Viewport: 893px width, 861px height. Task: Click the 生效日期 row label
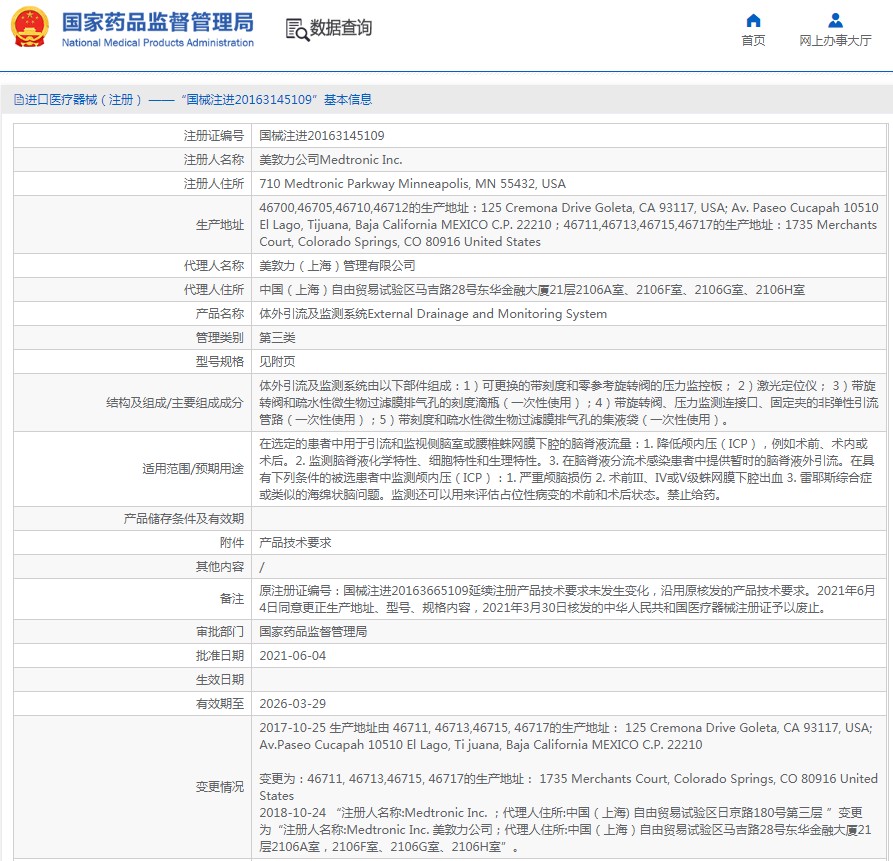tap(220, 679)
